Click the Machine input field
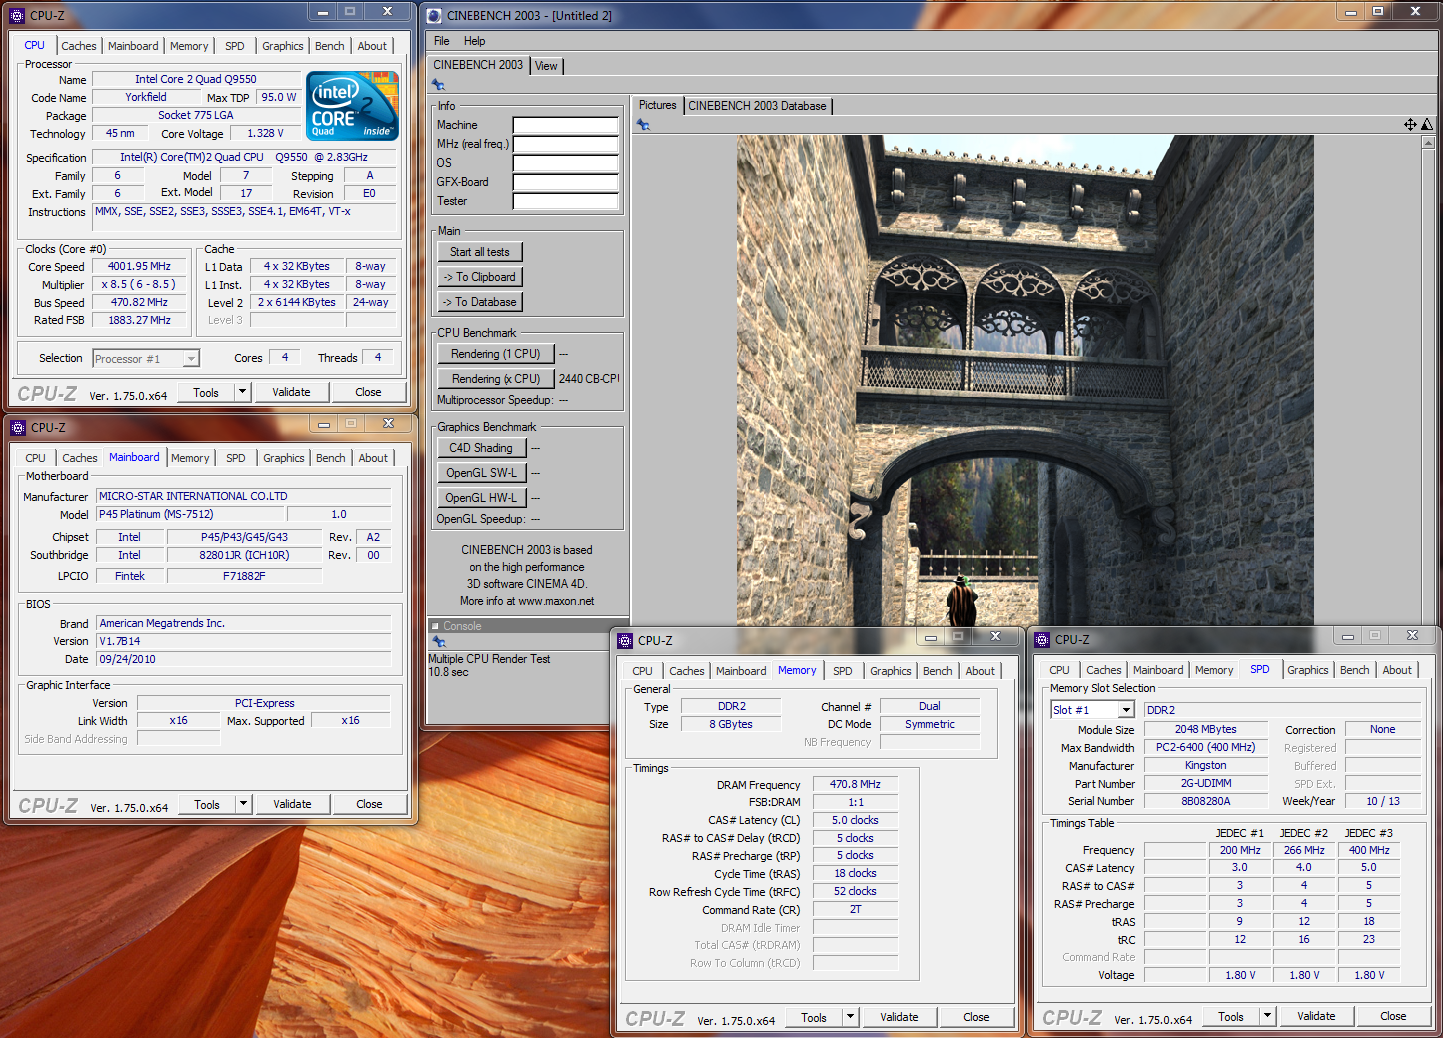This screenshot has width=1443, height=1038. (566, 126)
